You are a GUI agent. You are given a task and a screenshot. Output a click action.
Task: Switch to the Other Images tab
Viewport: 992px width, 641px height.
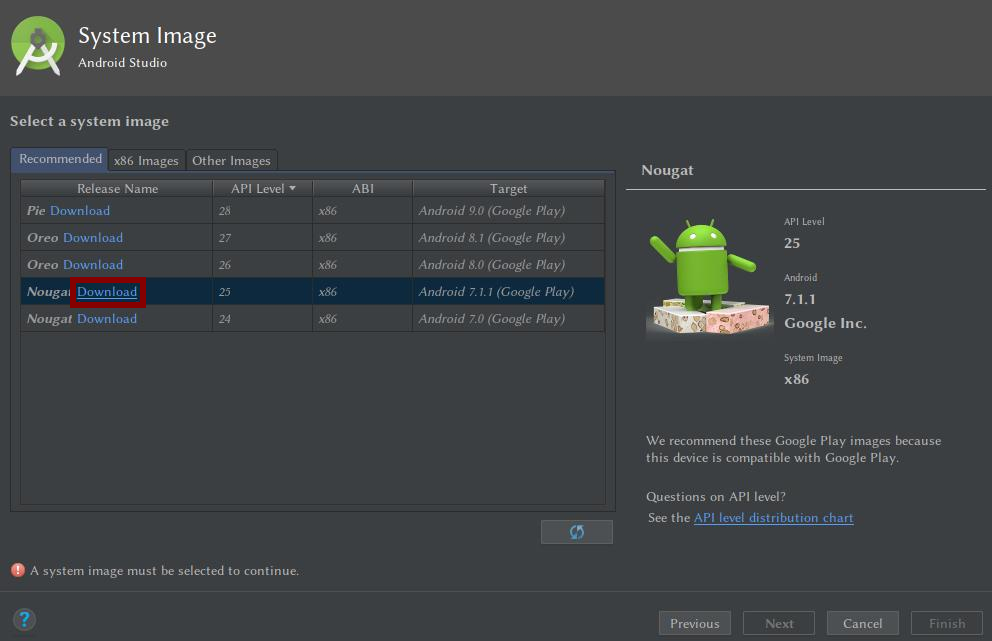(x=231, y=160)
